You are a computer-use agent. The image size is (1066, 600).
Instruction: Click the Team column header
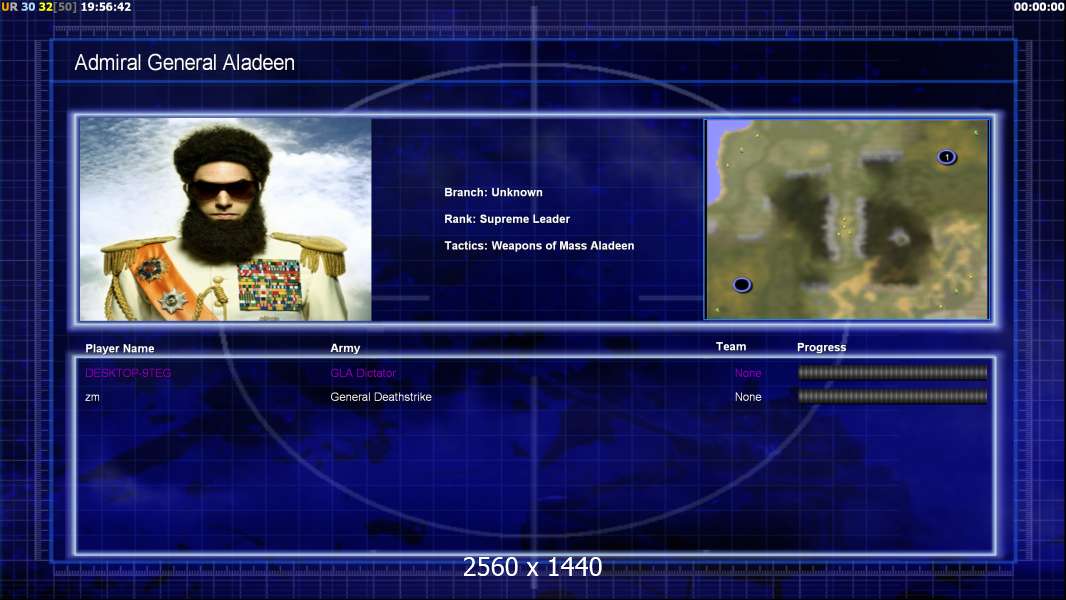coord(731,347)
